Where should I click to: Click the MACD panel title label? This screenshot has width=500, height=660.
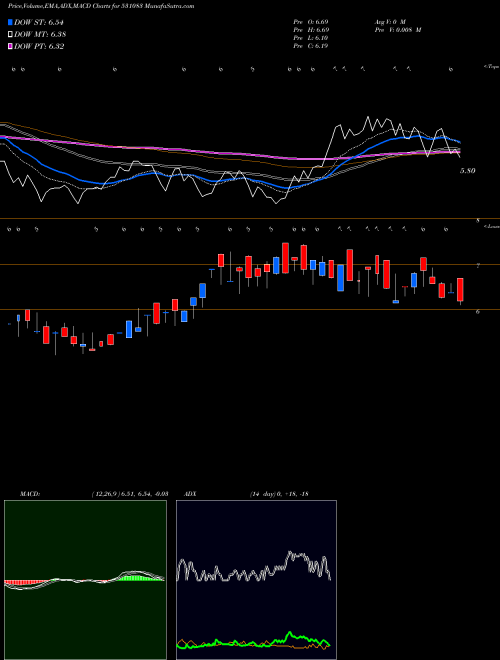(x=30, y=494)
